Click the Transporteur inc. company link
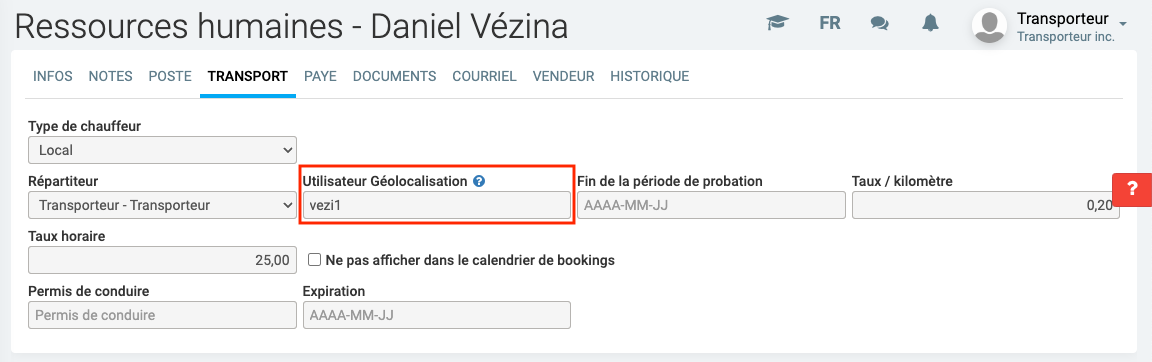Image resolution: width=1152 pixels, height=362 pixels. 1065,36
